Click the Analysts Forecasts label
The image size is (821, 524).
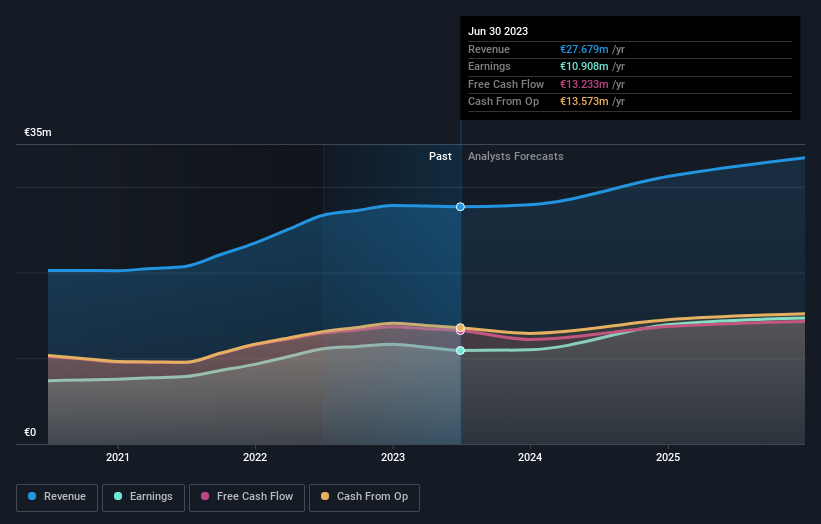pos(516,157)
